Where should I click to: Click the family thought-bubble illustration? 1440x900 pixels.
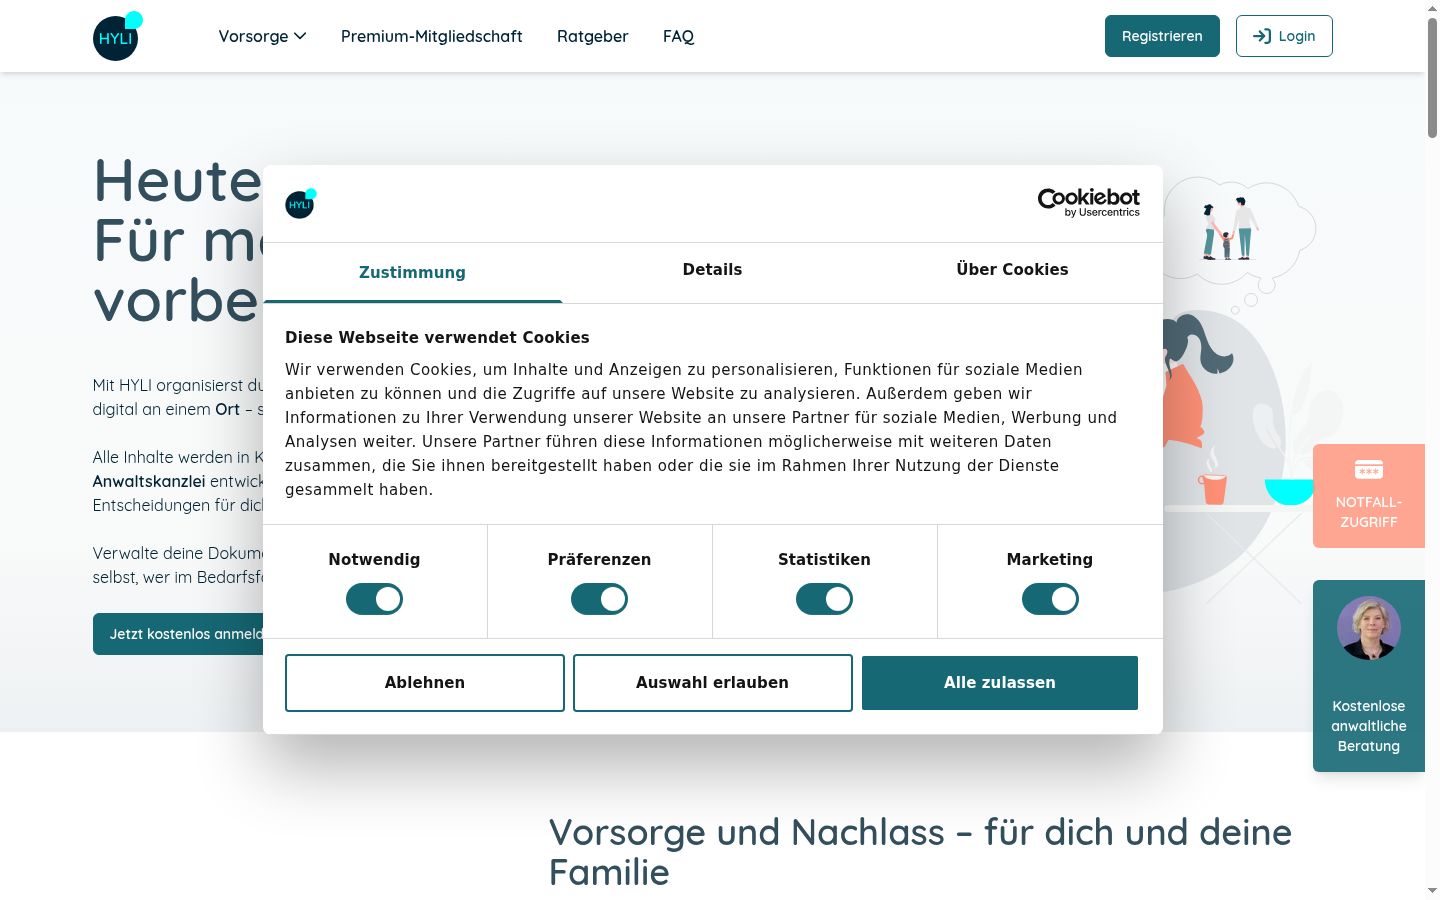coord(1238,228)
